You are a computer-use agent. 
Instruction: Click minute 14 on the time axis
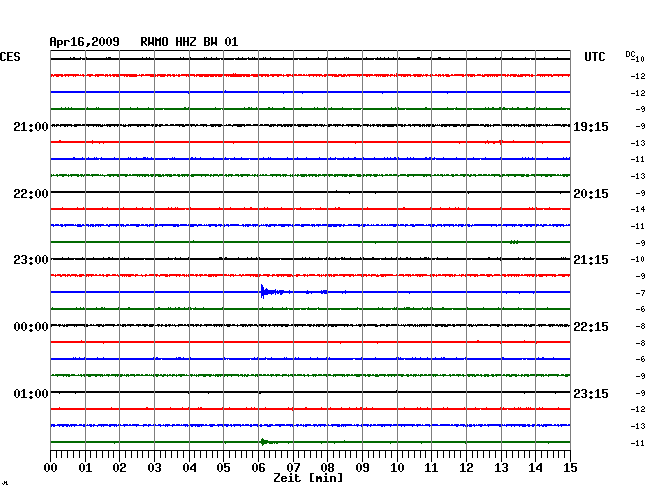pos(535,468)
